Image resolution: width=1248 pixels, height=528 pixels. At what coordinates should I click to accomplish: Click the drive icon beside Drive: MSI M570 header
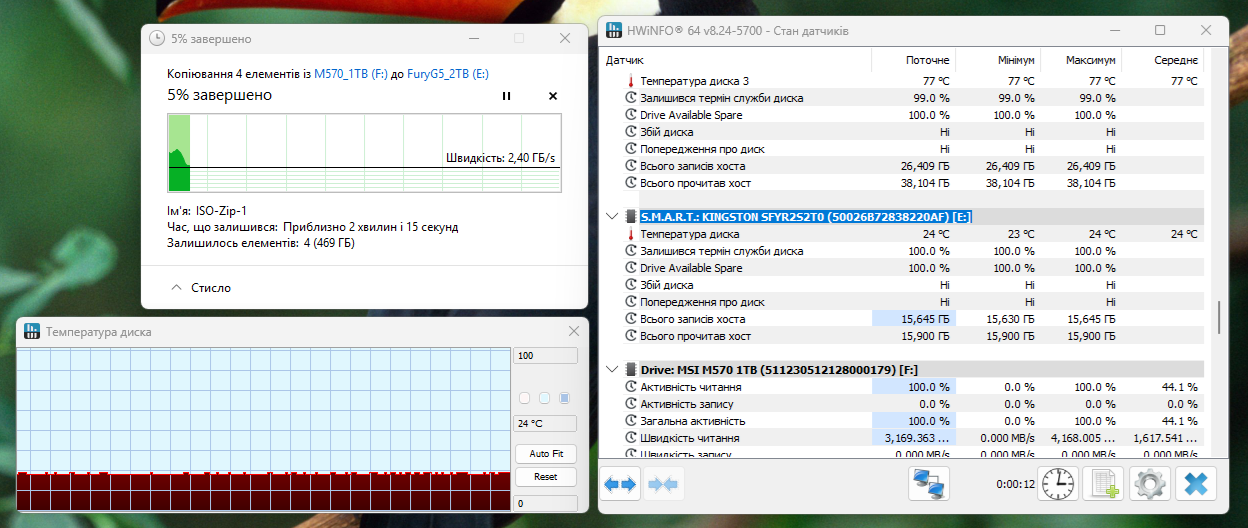click(630, 370)
